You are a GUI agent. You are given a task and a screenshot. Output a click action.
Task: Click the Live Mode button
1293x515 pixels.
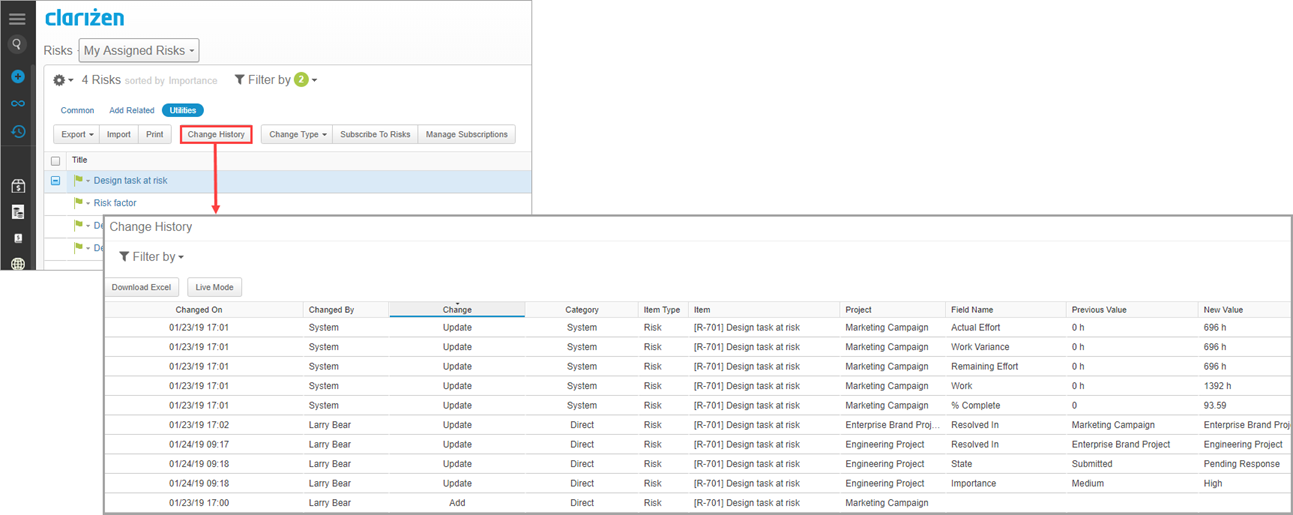click(214, 287)
